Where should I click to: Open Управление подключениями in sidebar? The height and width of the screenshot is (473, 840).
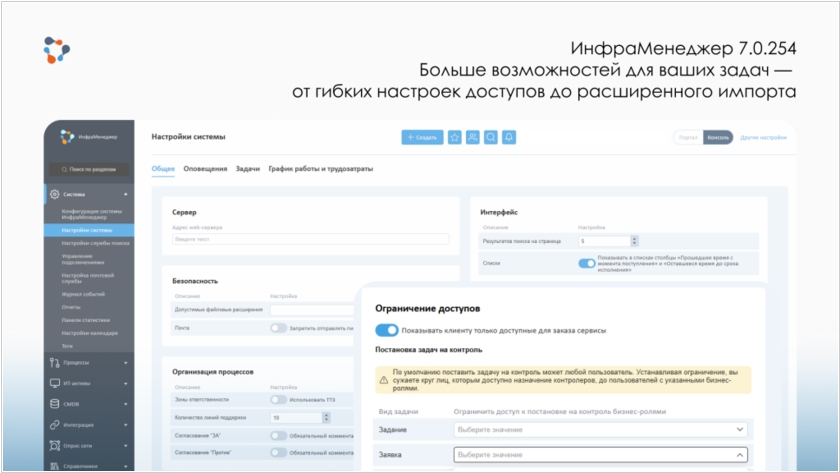[x=83, y=259]
